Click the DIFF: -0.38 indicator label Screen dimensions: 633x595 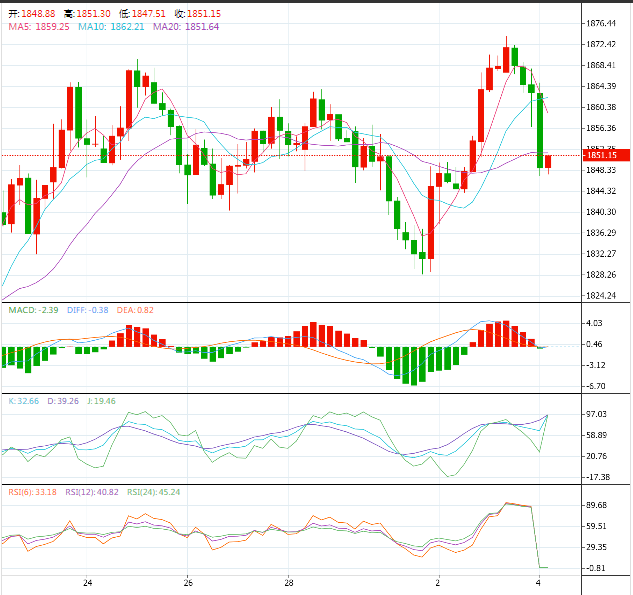pos(88,310)
